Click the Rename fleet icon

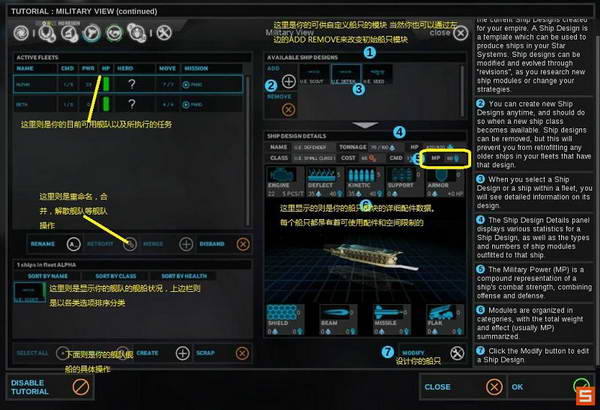click(73, 244)
